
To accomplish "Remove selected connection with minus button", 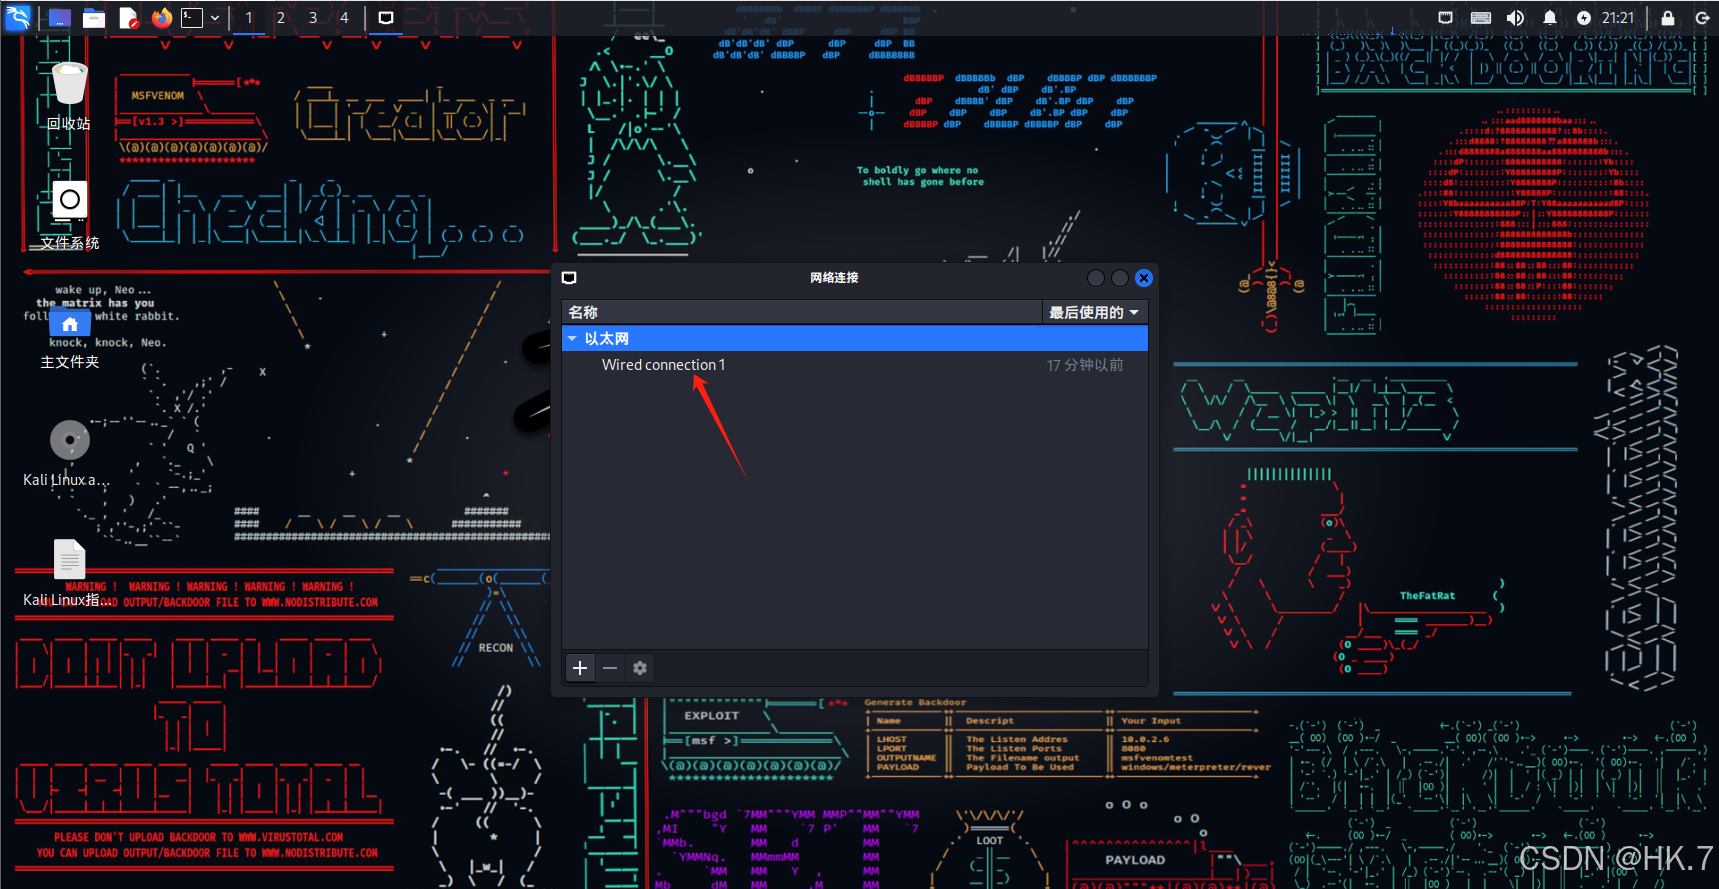I will pos(610,668).
